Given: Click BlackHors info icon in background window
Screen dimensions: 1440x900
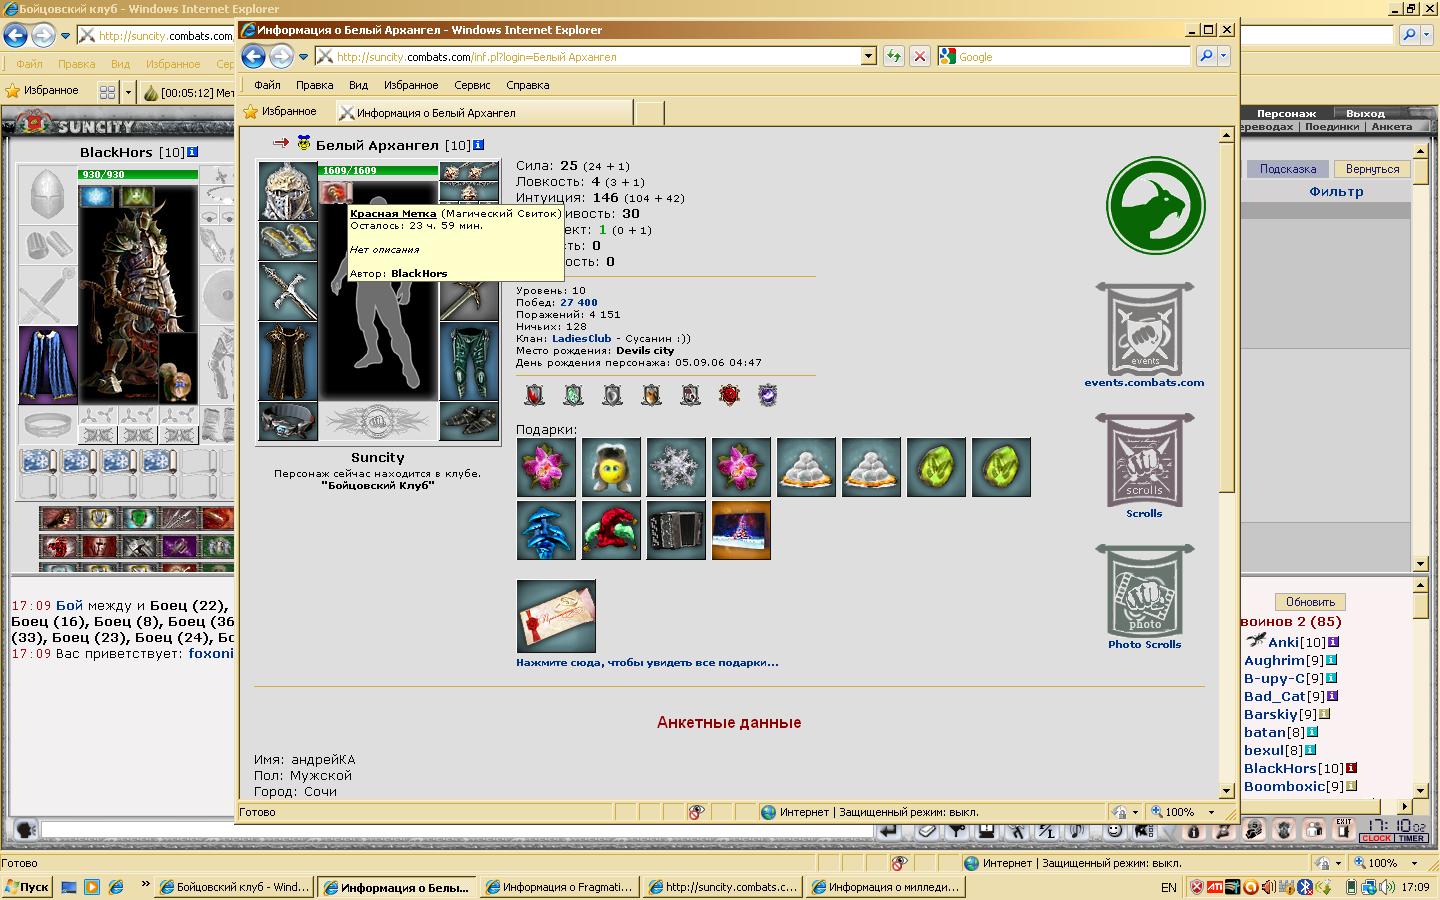Looking at the screenshot, I should (193, 152).
